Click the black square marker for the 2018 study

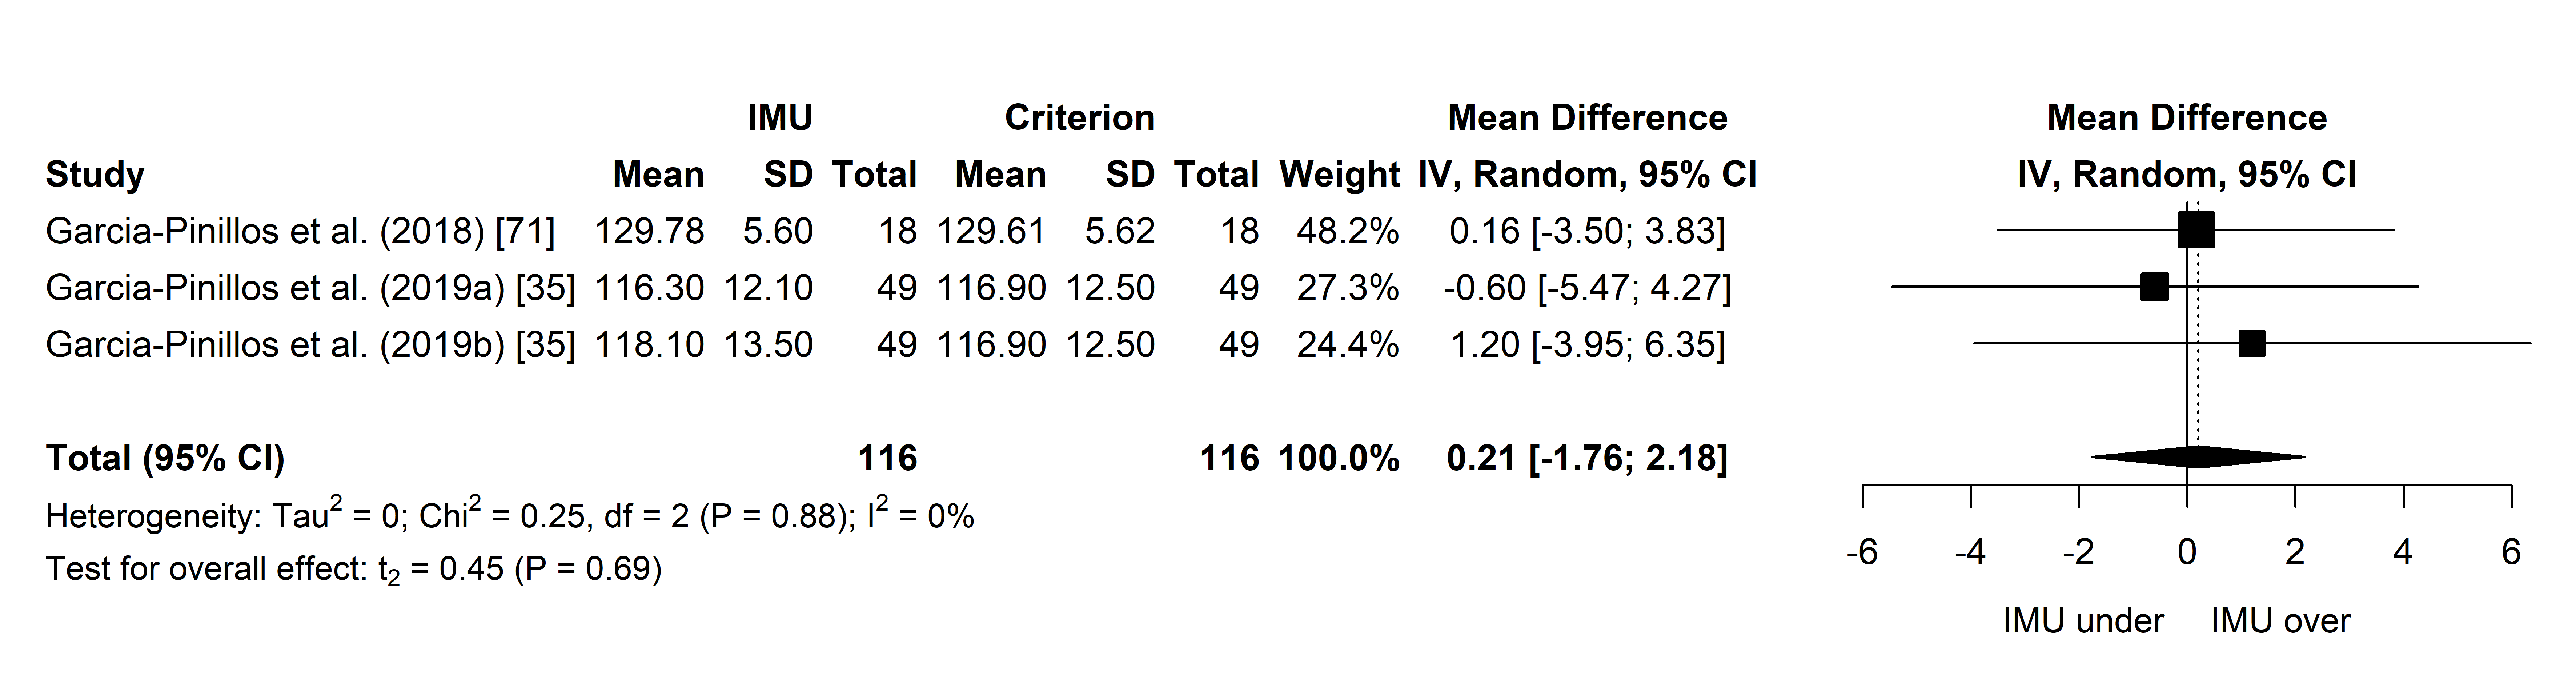coord(2196,230)
